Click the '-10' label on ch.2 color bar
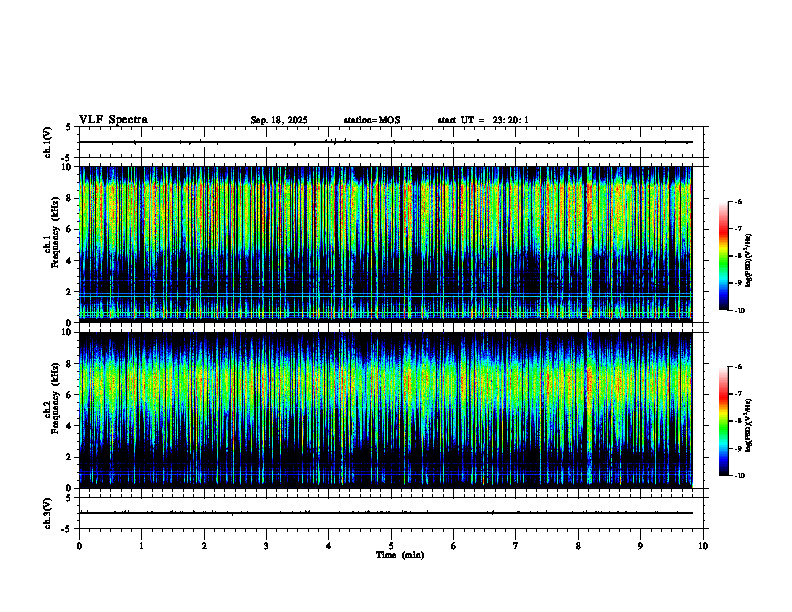 pyautogui.click(x=739, y=475)
